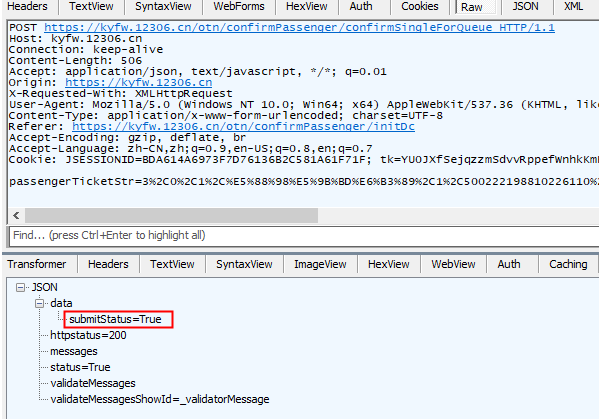Select the Cookies tab
Image resolution: width=599 pixels, height=419 pixels.
[420, 6]
